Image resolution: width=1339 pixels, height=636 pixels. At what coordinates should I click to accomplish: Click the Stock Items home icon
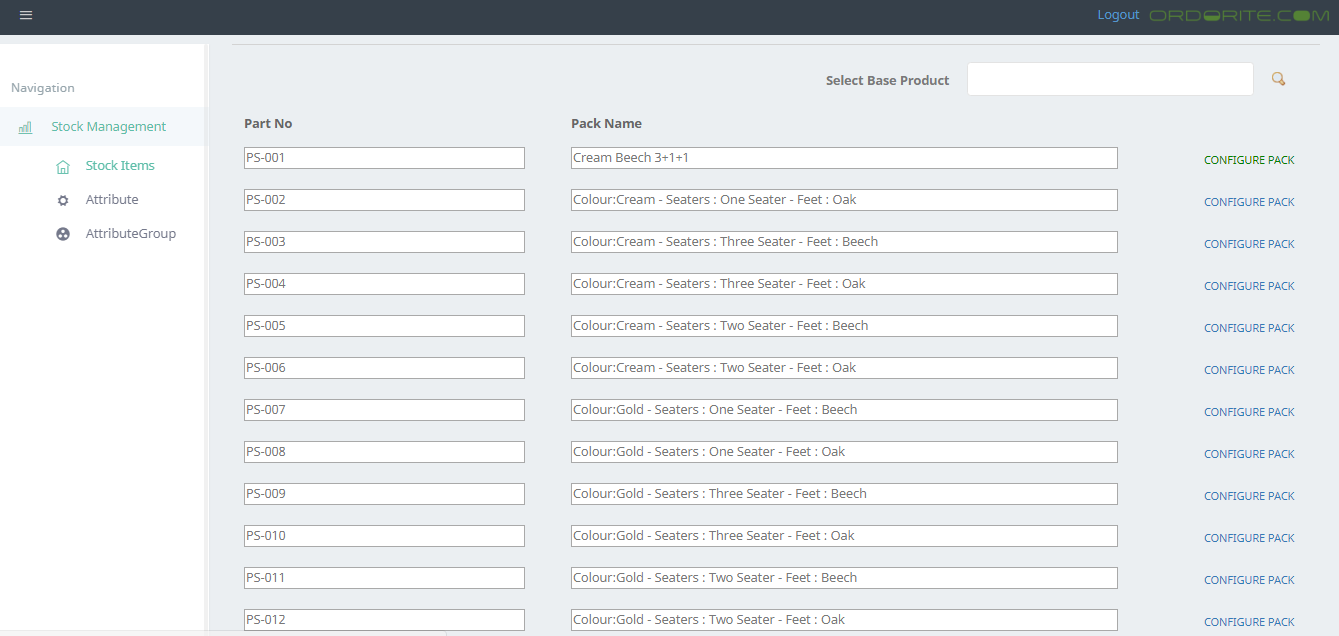[63, 166]
